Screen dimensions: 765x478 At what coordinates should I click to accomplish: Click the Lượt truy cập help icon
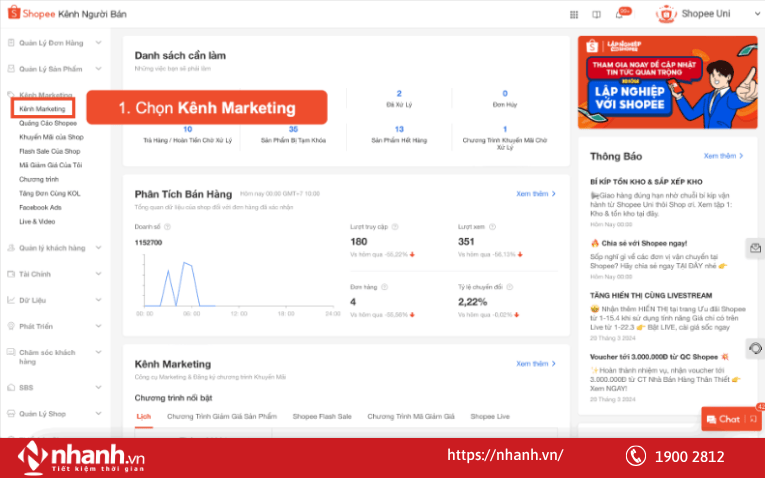point(395,227)
